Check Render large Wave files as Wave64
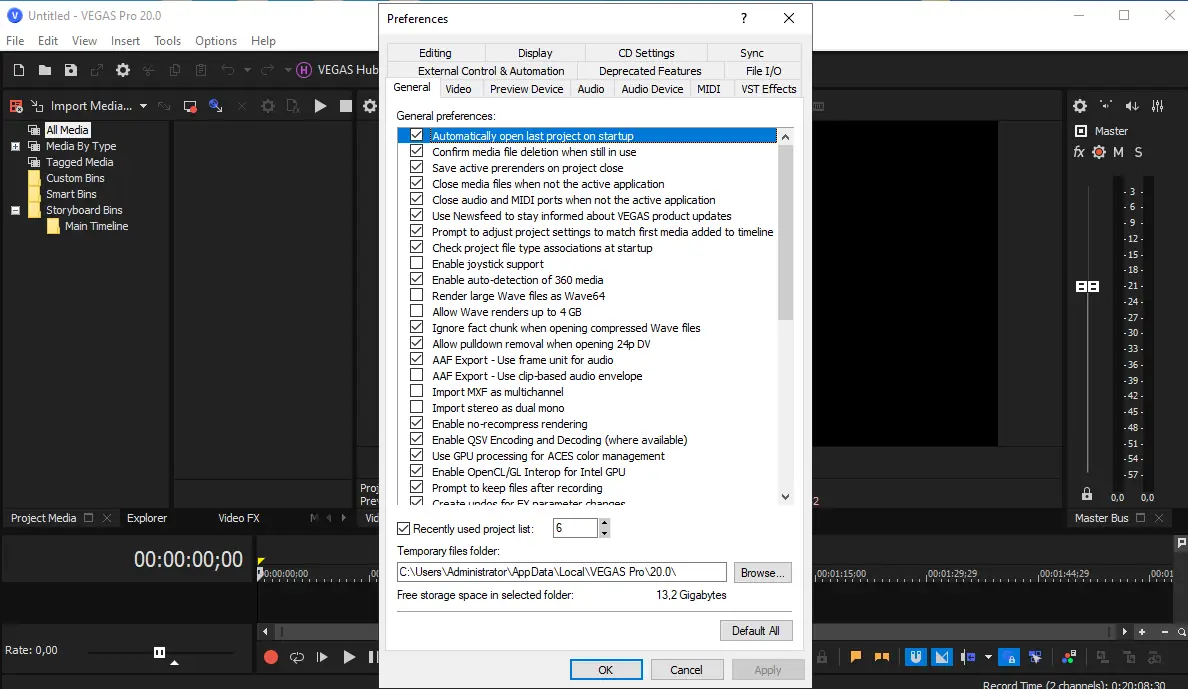Screen dimensions: 1188x689 point(416,295)
